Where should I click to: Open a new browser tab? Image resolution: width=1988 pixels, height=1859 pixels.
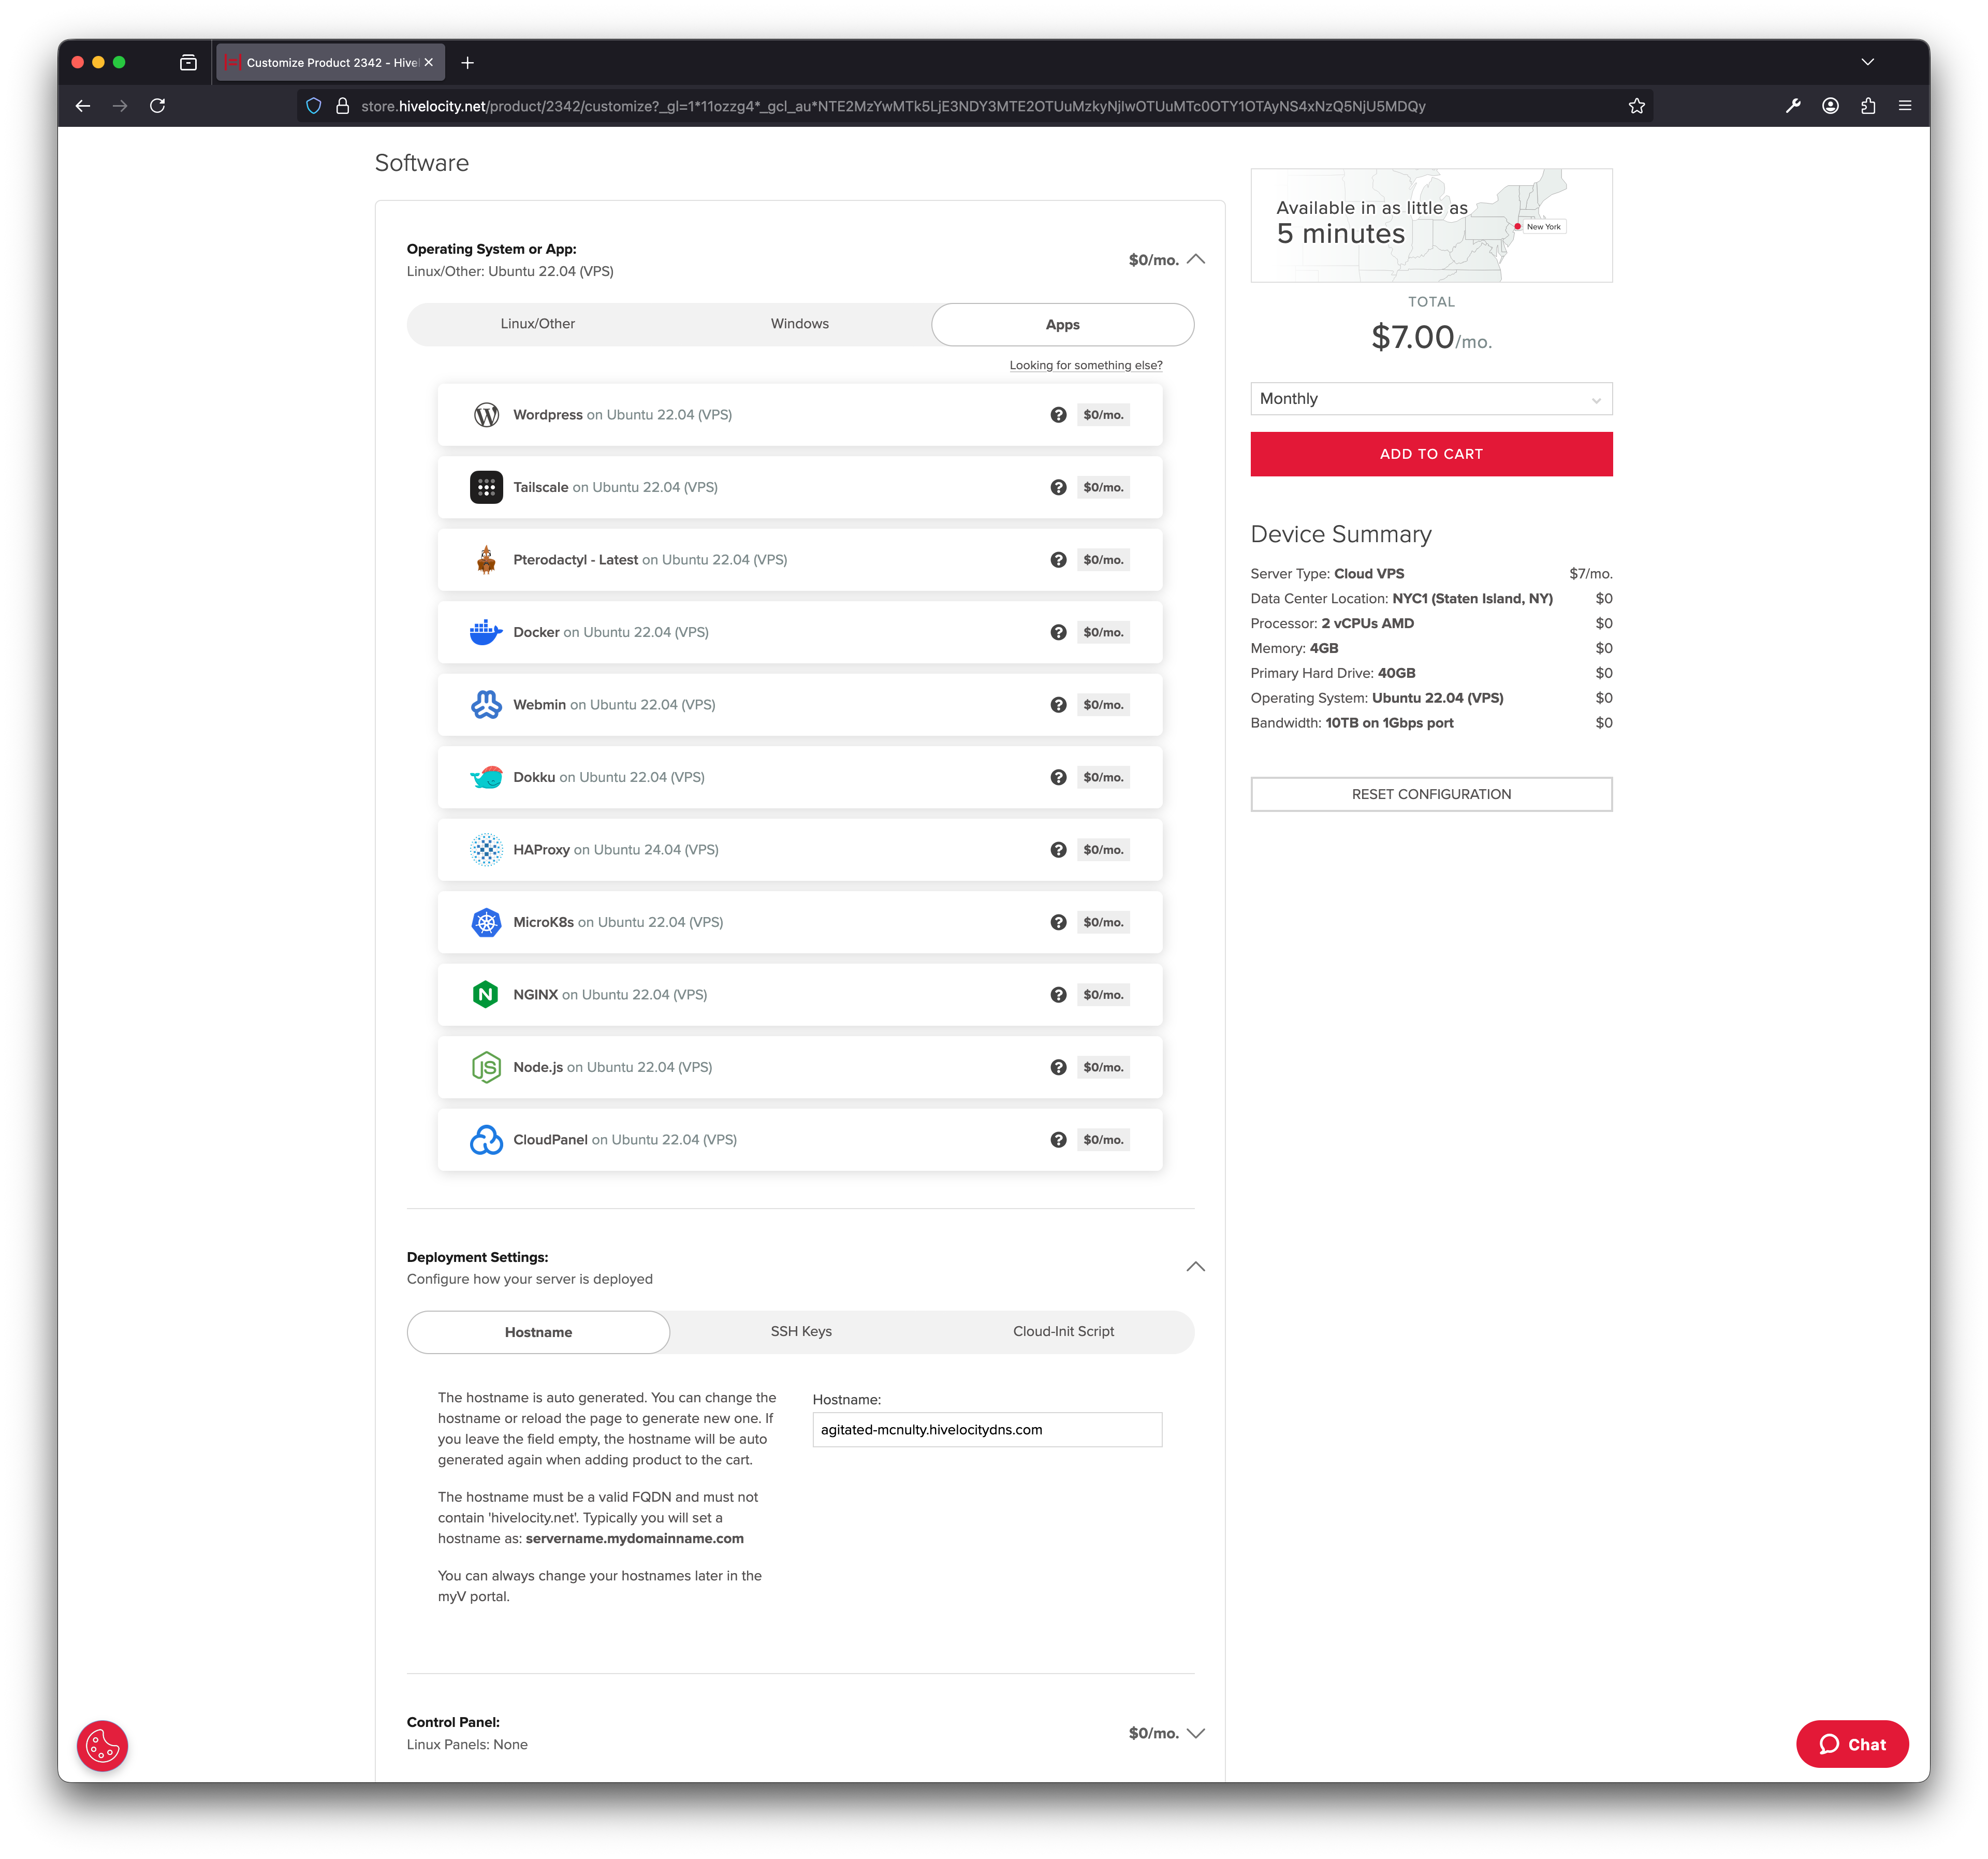click(467, 63)
